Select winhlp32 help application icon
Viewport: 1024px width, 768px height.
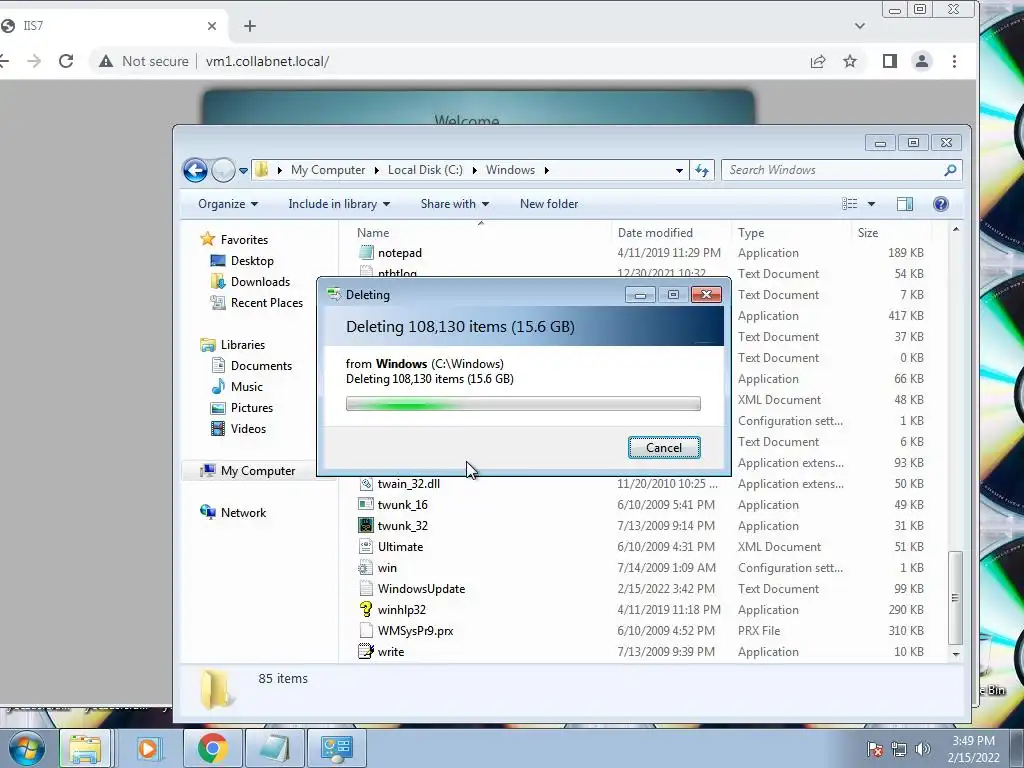coord(366,610)
